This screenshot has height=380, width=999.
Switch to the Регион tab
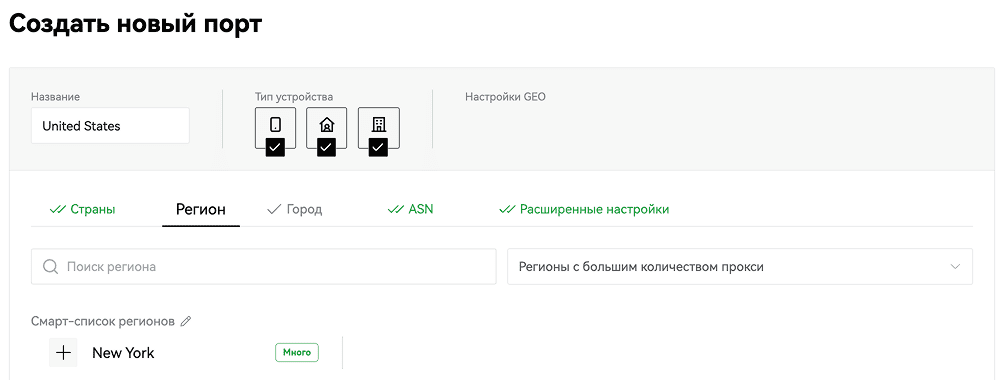(x=201, y=209)
